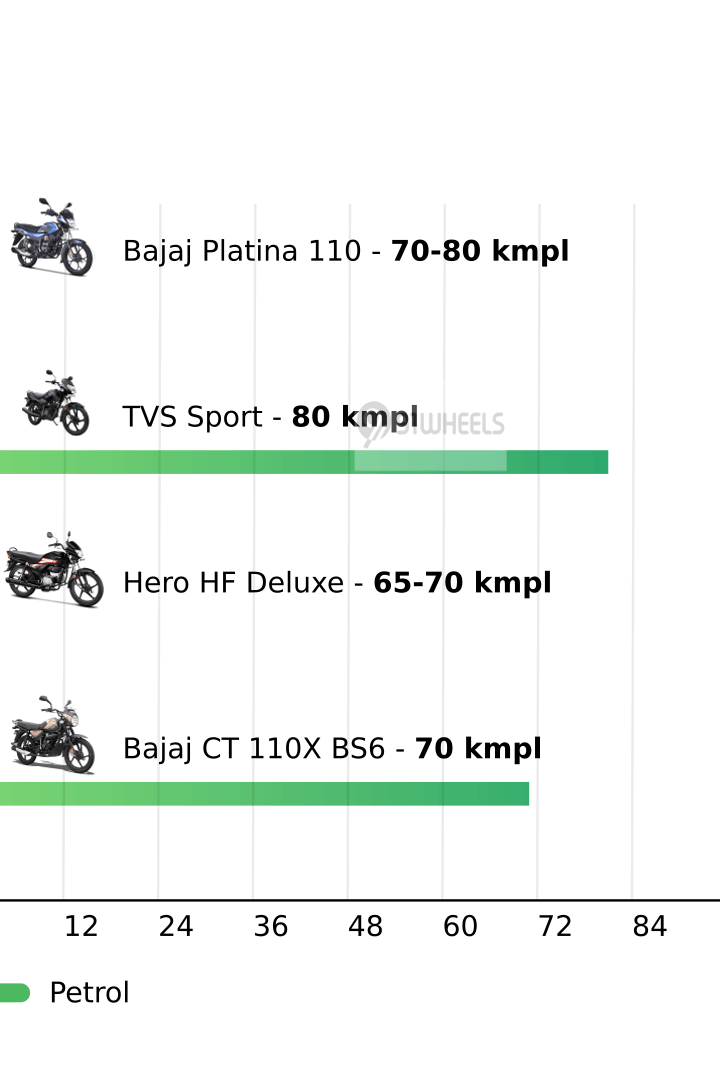The height and width of the screenshot is (1090, 720).
Task: Click the 84 value on the axis
Action: tap(649, 927)
